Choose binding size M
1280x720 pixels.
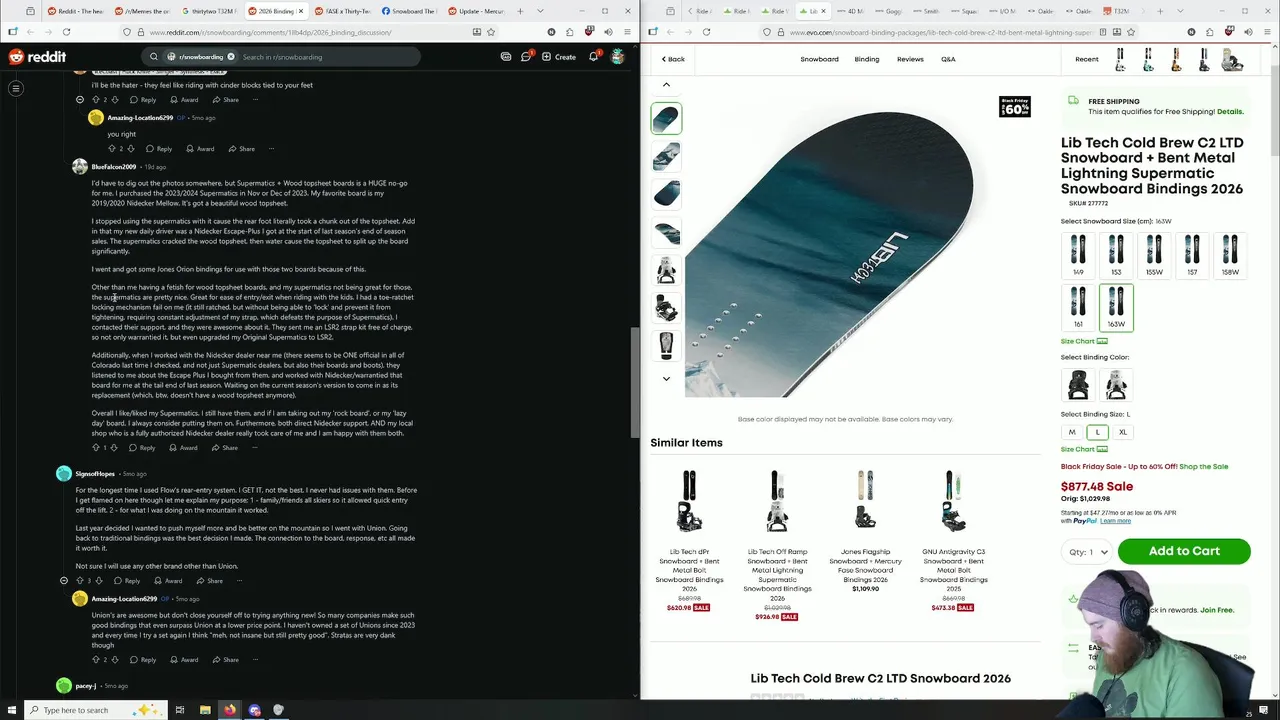click(x=1072, y=432)
